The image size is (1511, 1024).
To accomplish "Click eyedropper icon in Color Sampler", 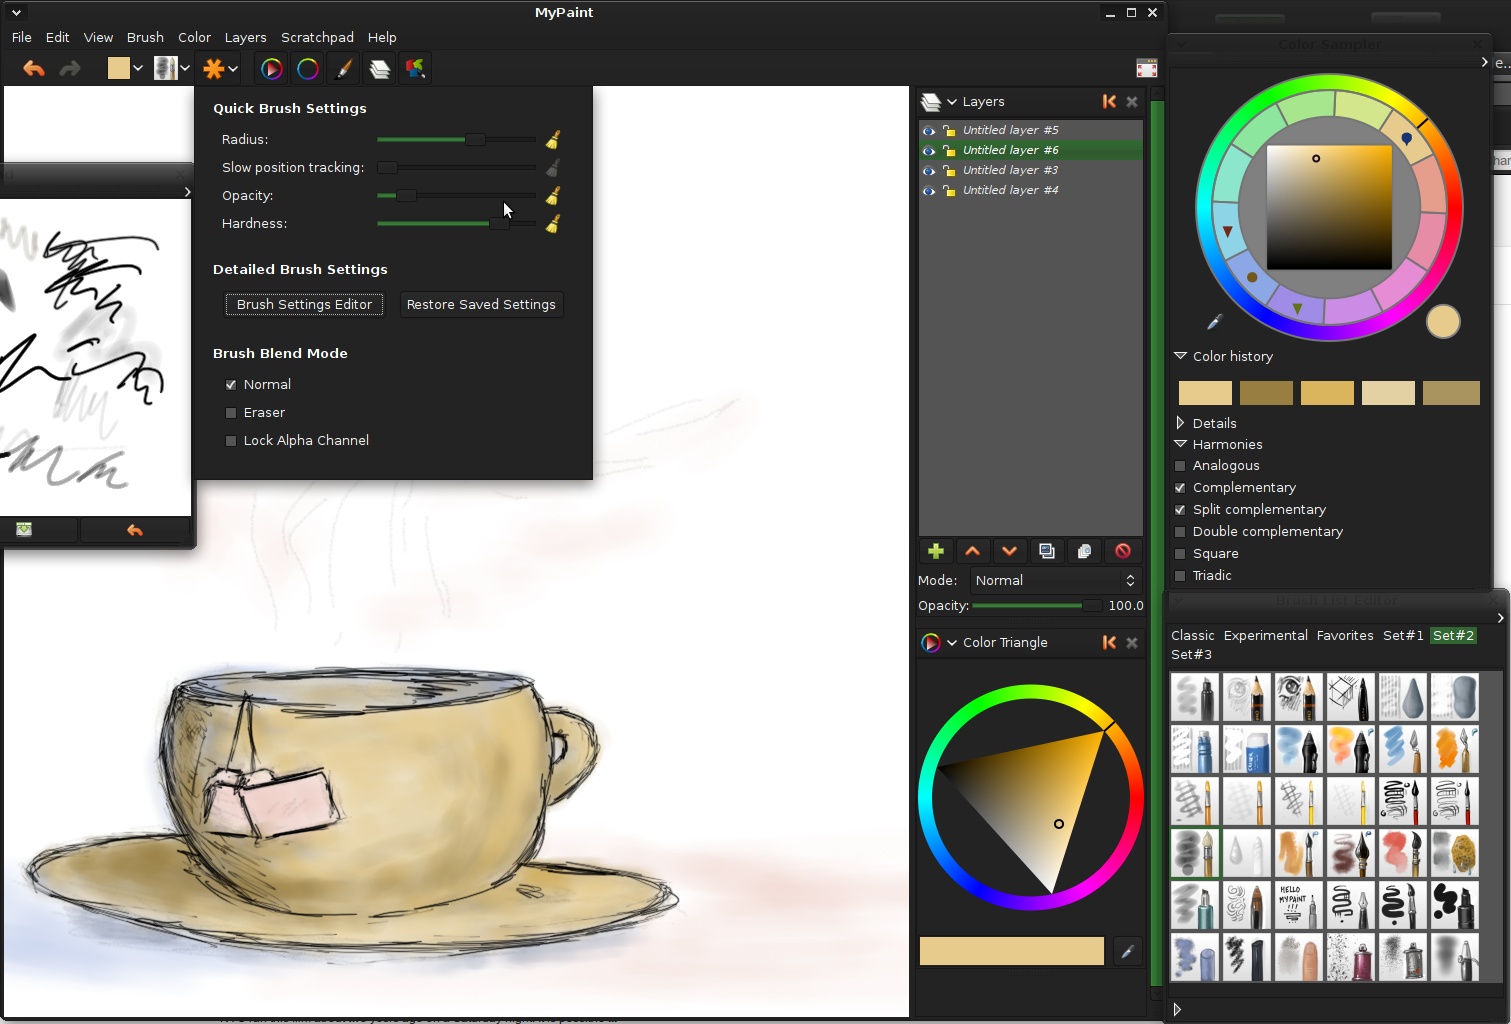I will click(1214, 322).
